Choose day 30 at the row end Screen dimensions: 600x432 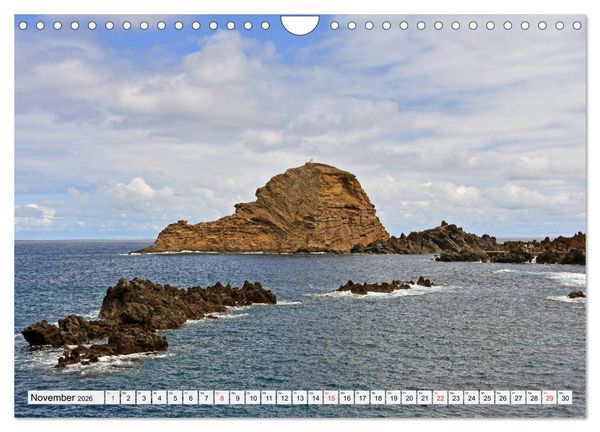coord(565,398)
